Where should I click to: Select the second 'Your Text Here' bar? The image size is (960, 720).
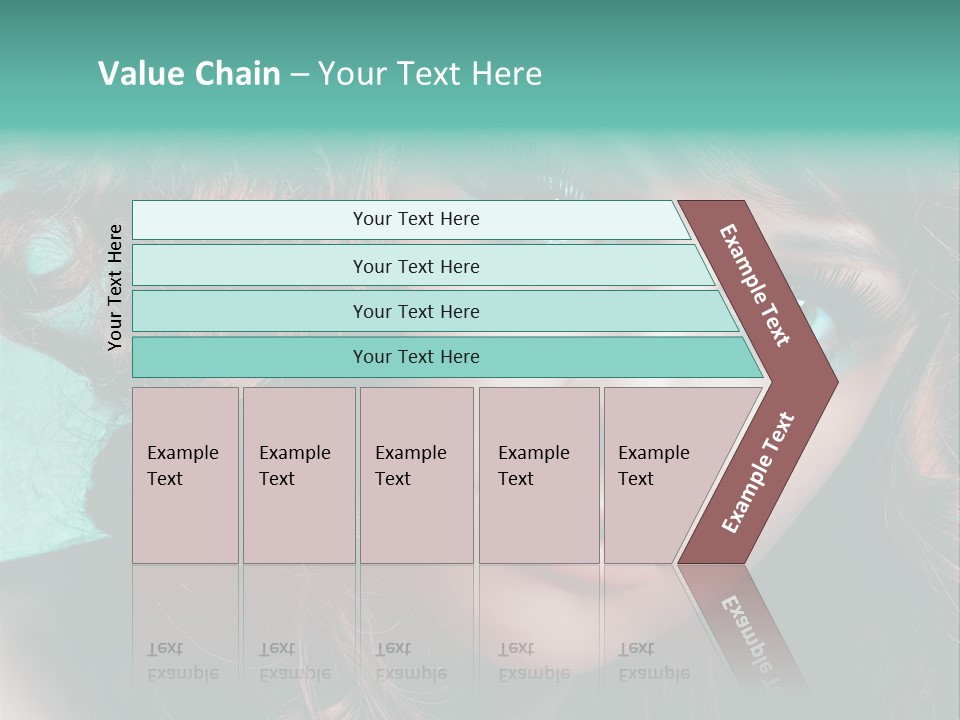[424, 265]
